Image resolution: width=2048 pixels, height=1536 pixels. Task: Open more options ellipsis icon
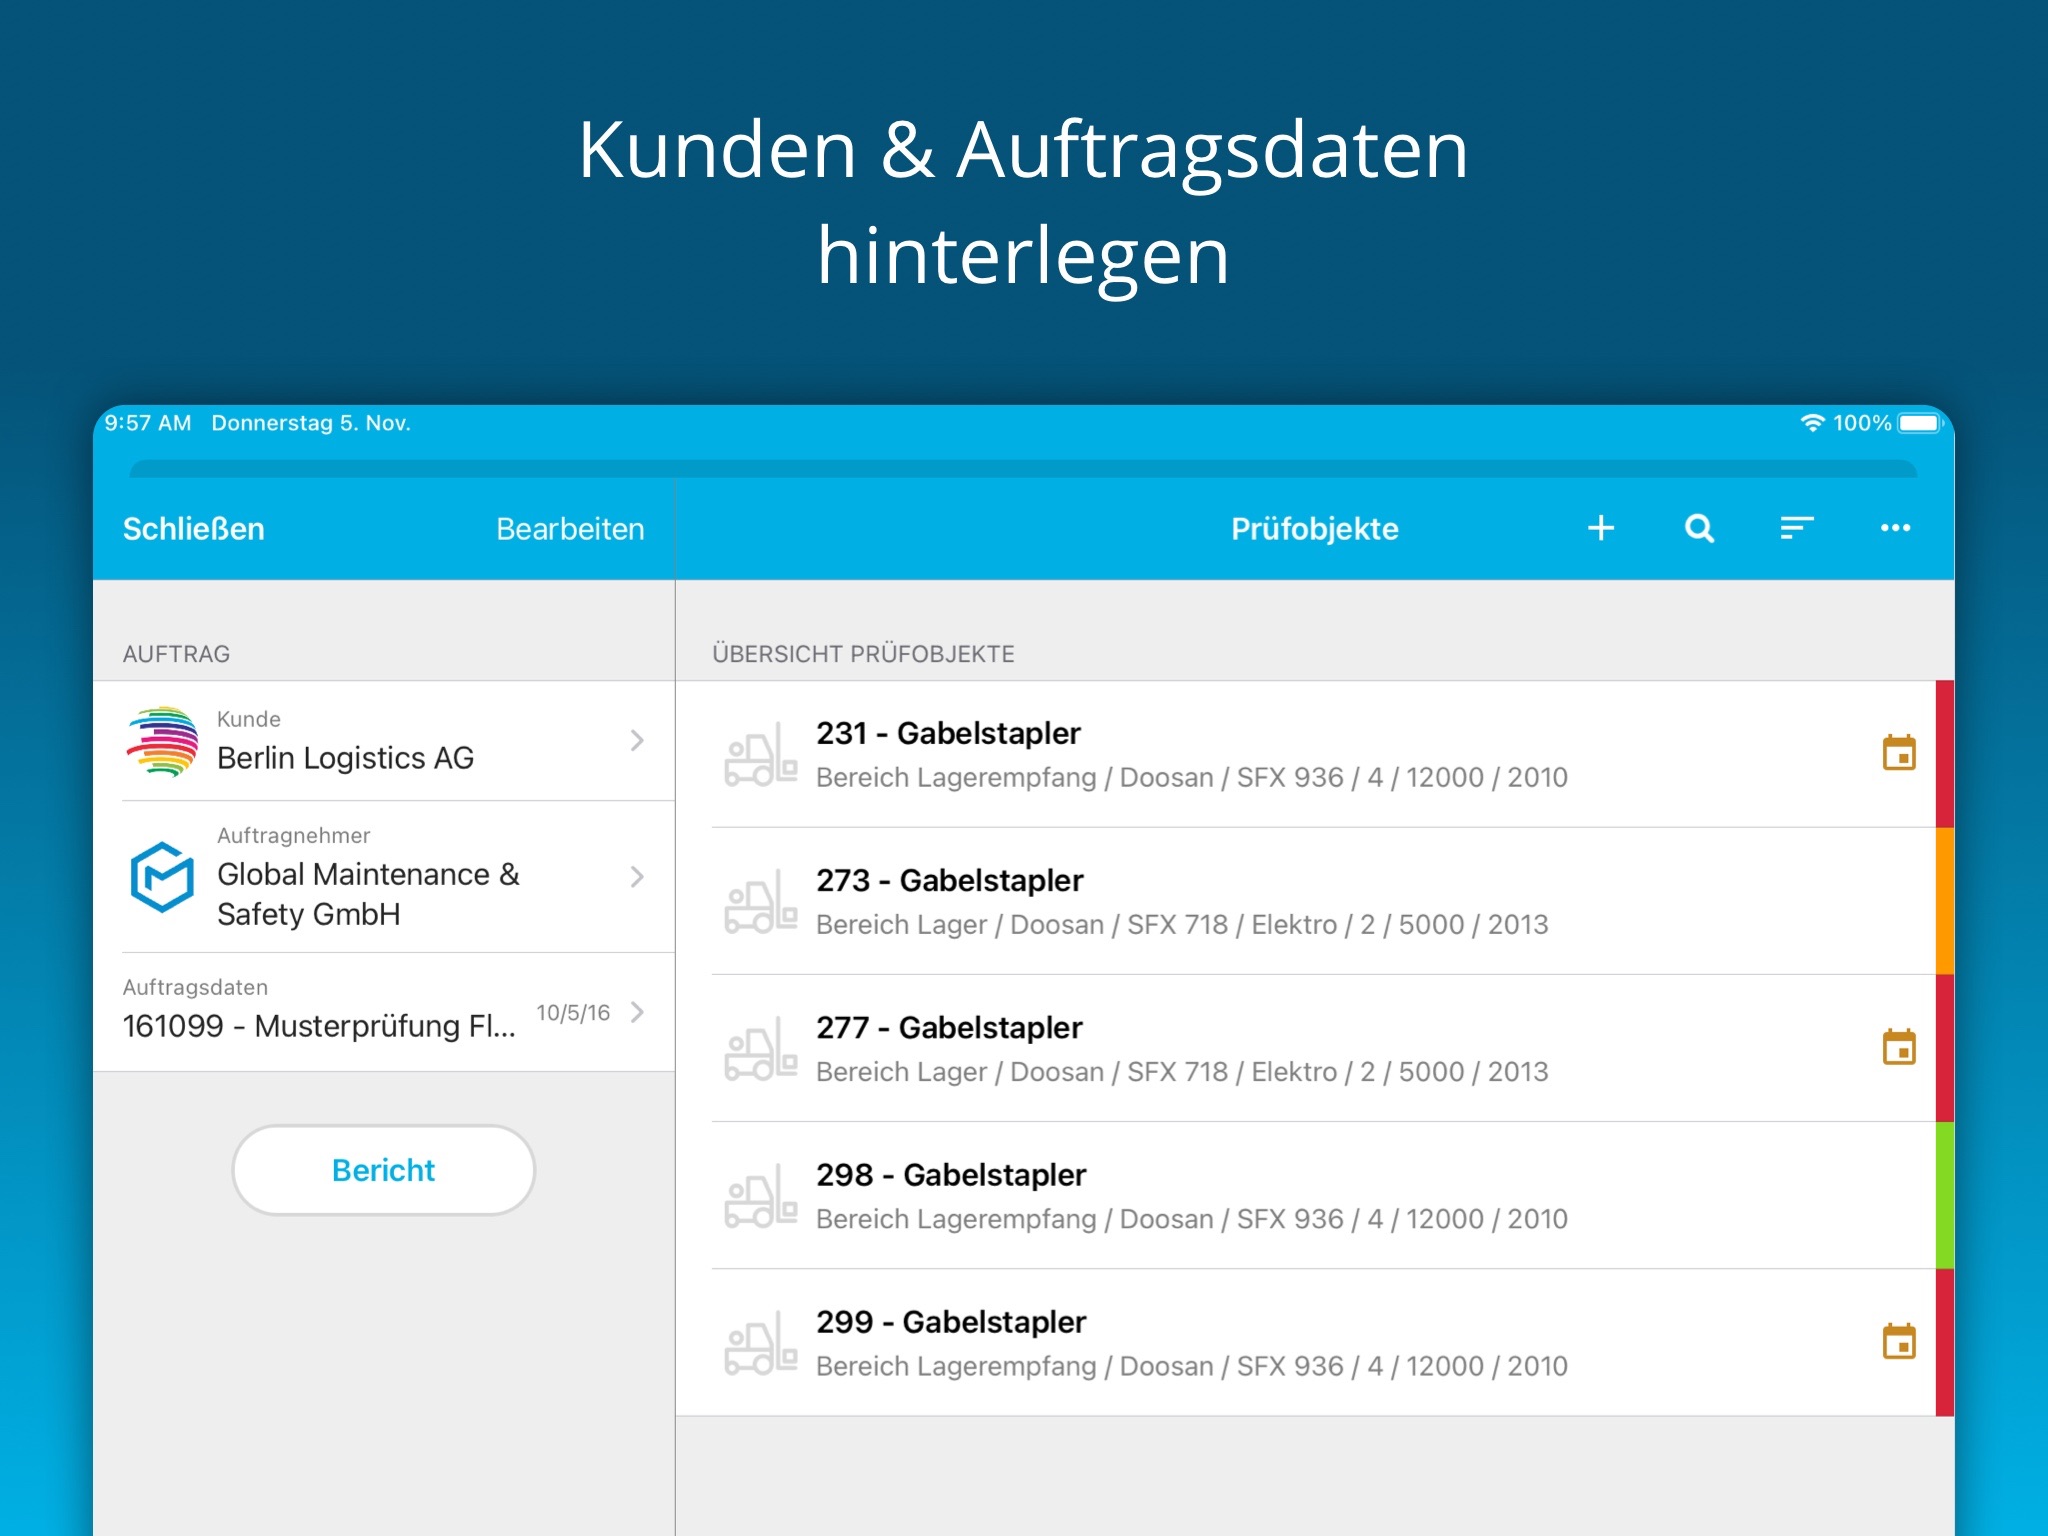coord(1895,528)
